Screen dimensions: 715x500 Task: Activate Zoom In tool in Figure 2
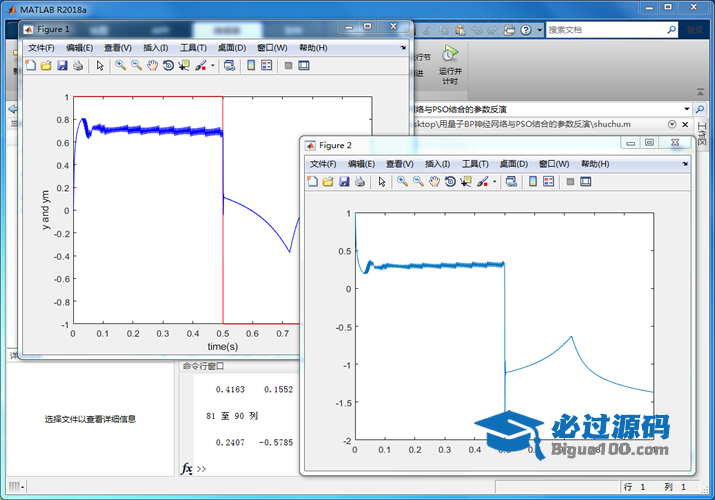(x=402, y=182)
